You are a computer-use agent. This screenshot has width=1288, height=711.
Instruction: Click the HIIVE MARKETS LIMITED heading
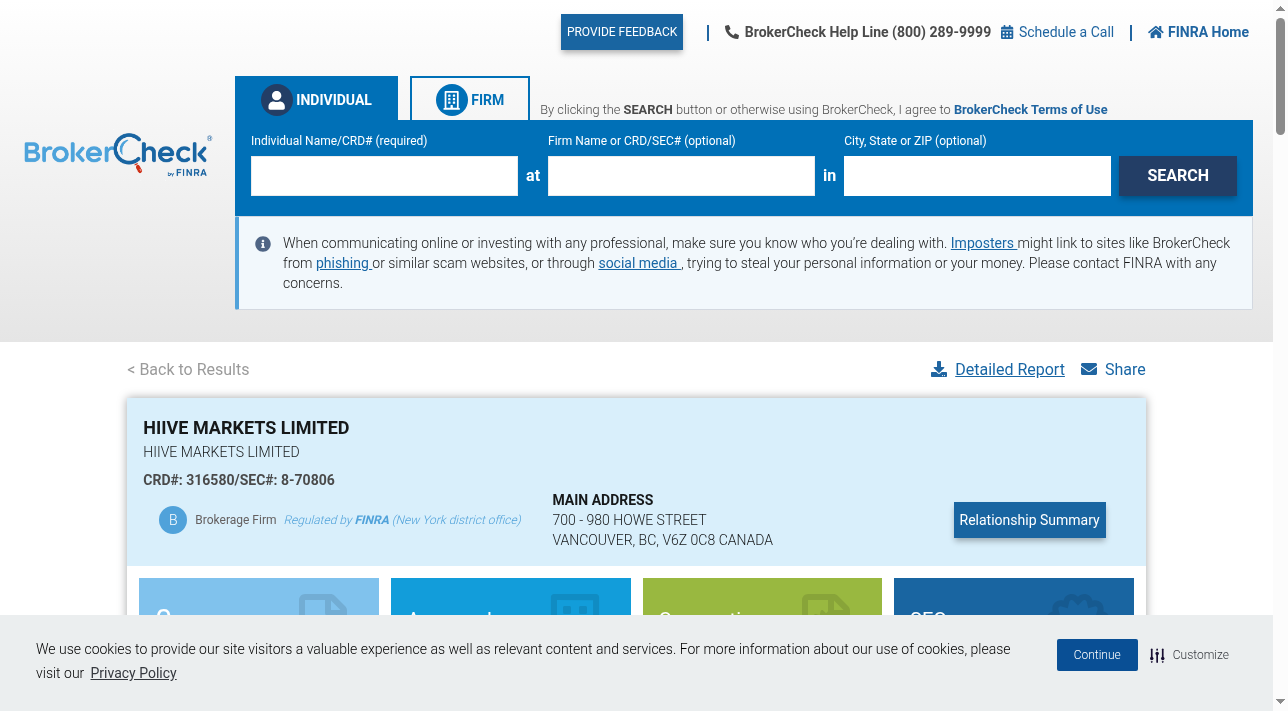[x=246, y=428]
